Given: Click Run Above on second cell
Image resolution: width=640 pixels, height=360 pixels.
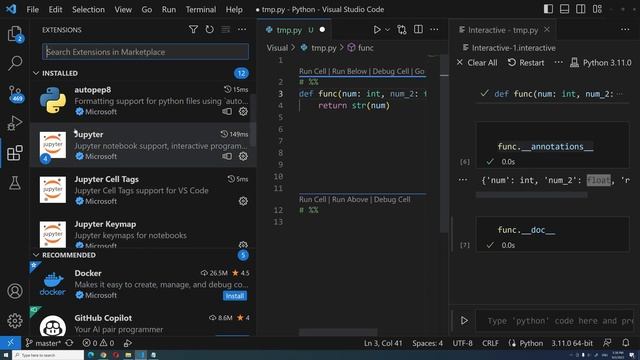Looking at the screenshot, I should (351, 199).
